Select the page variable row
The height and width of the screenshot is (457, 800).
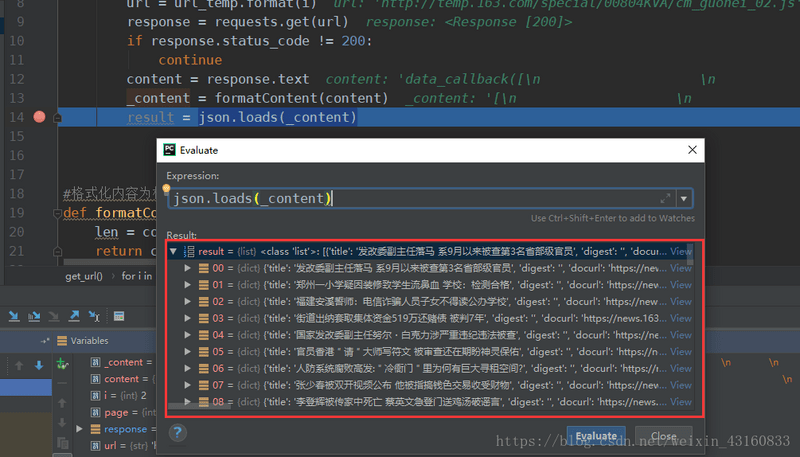(x=123, y=412)
